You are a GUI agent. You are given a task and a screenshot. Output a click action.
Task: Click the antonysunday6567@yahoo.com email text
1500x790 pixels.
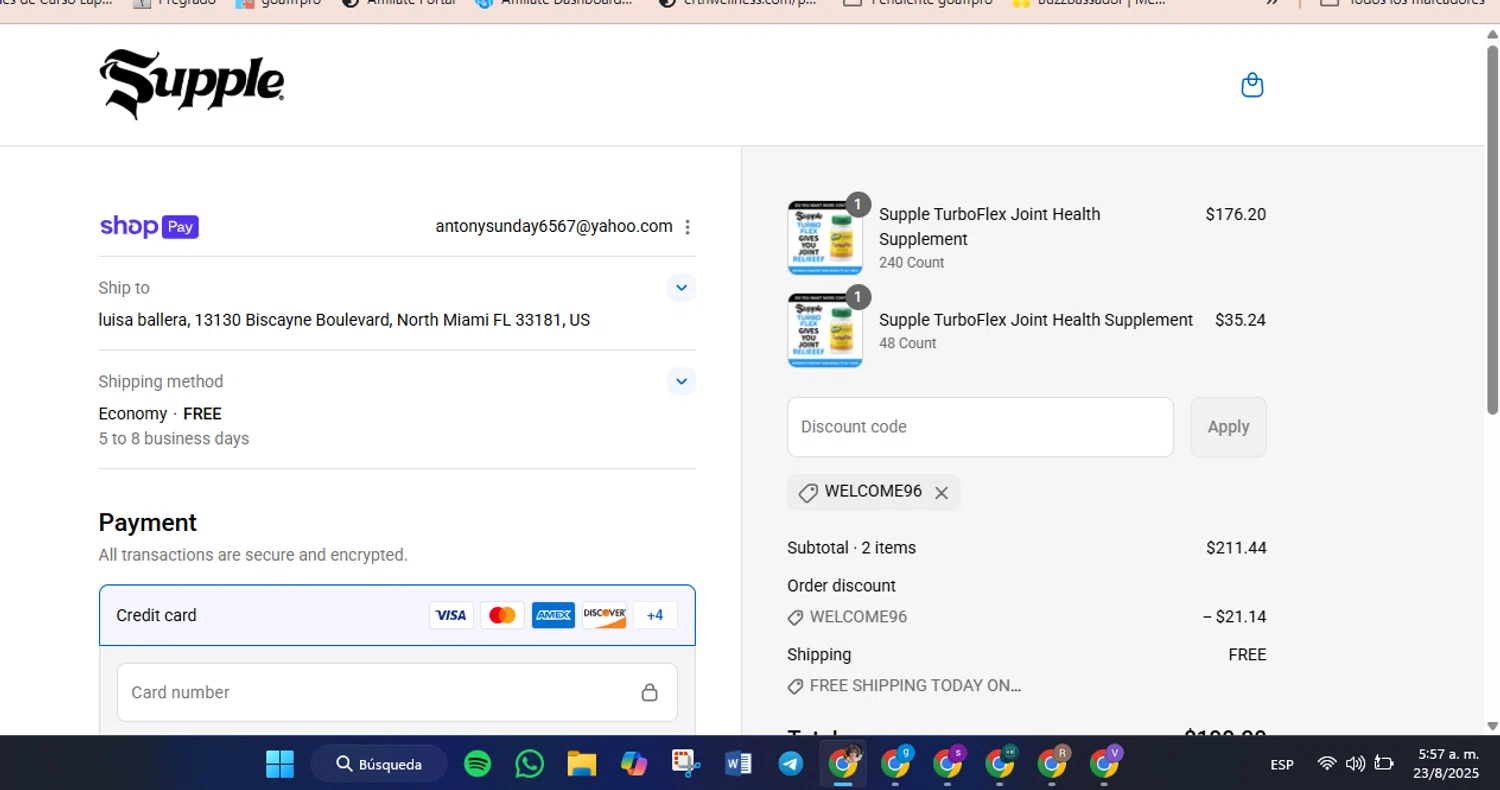pyautogui.click(x=554, y=226)
